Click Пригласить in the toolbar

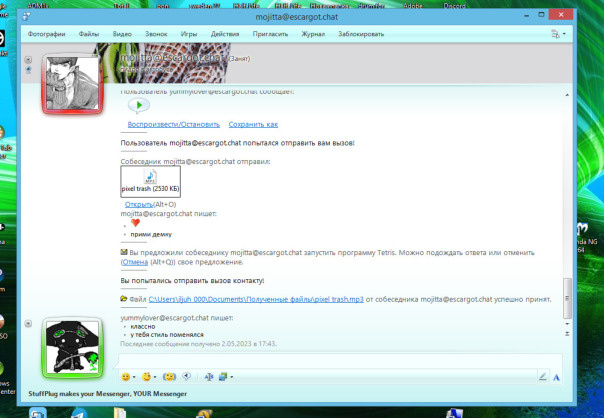(x=270, y=34)
